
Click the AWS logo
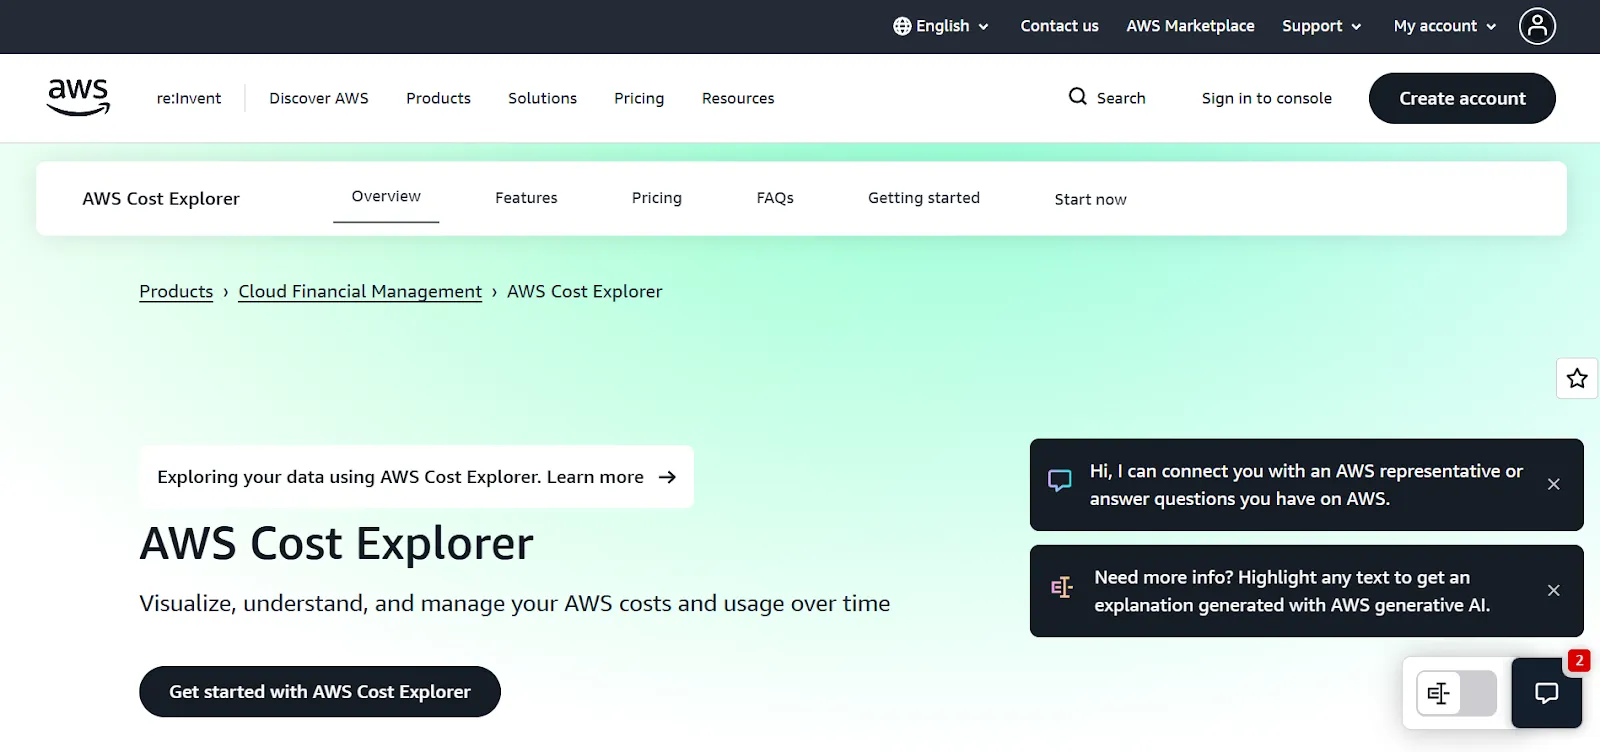[x=78, y=97]
